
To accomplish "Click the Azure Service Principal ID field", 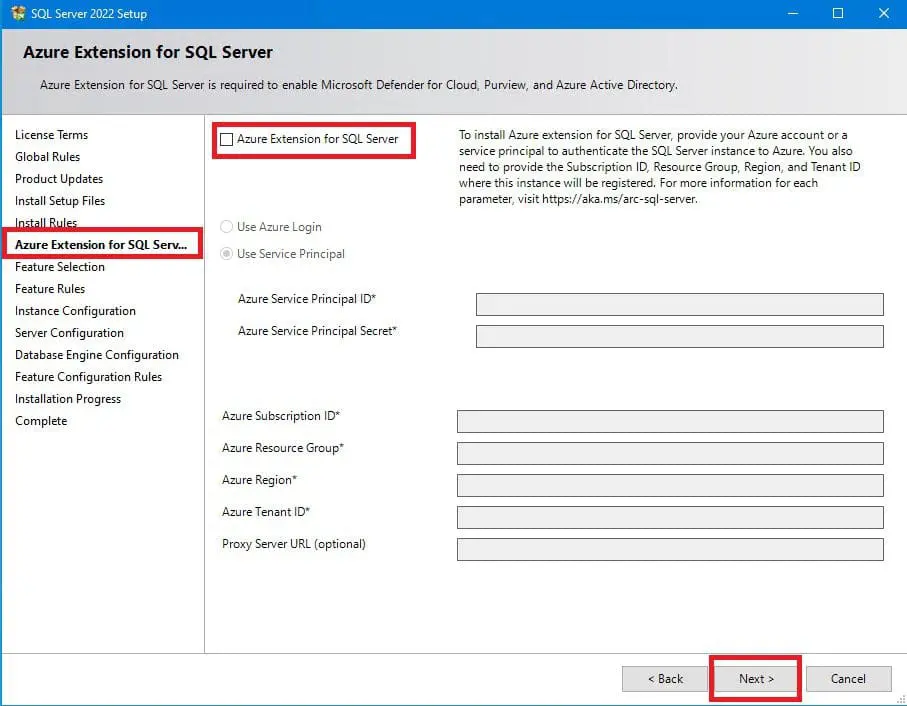I will (679, 304).
